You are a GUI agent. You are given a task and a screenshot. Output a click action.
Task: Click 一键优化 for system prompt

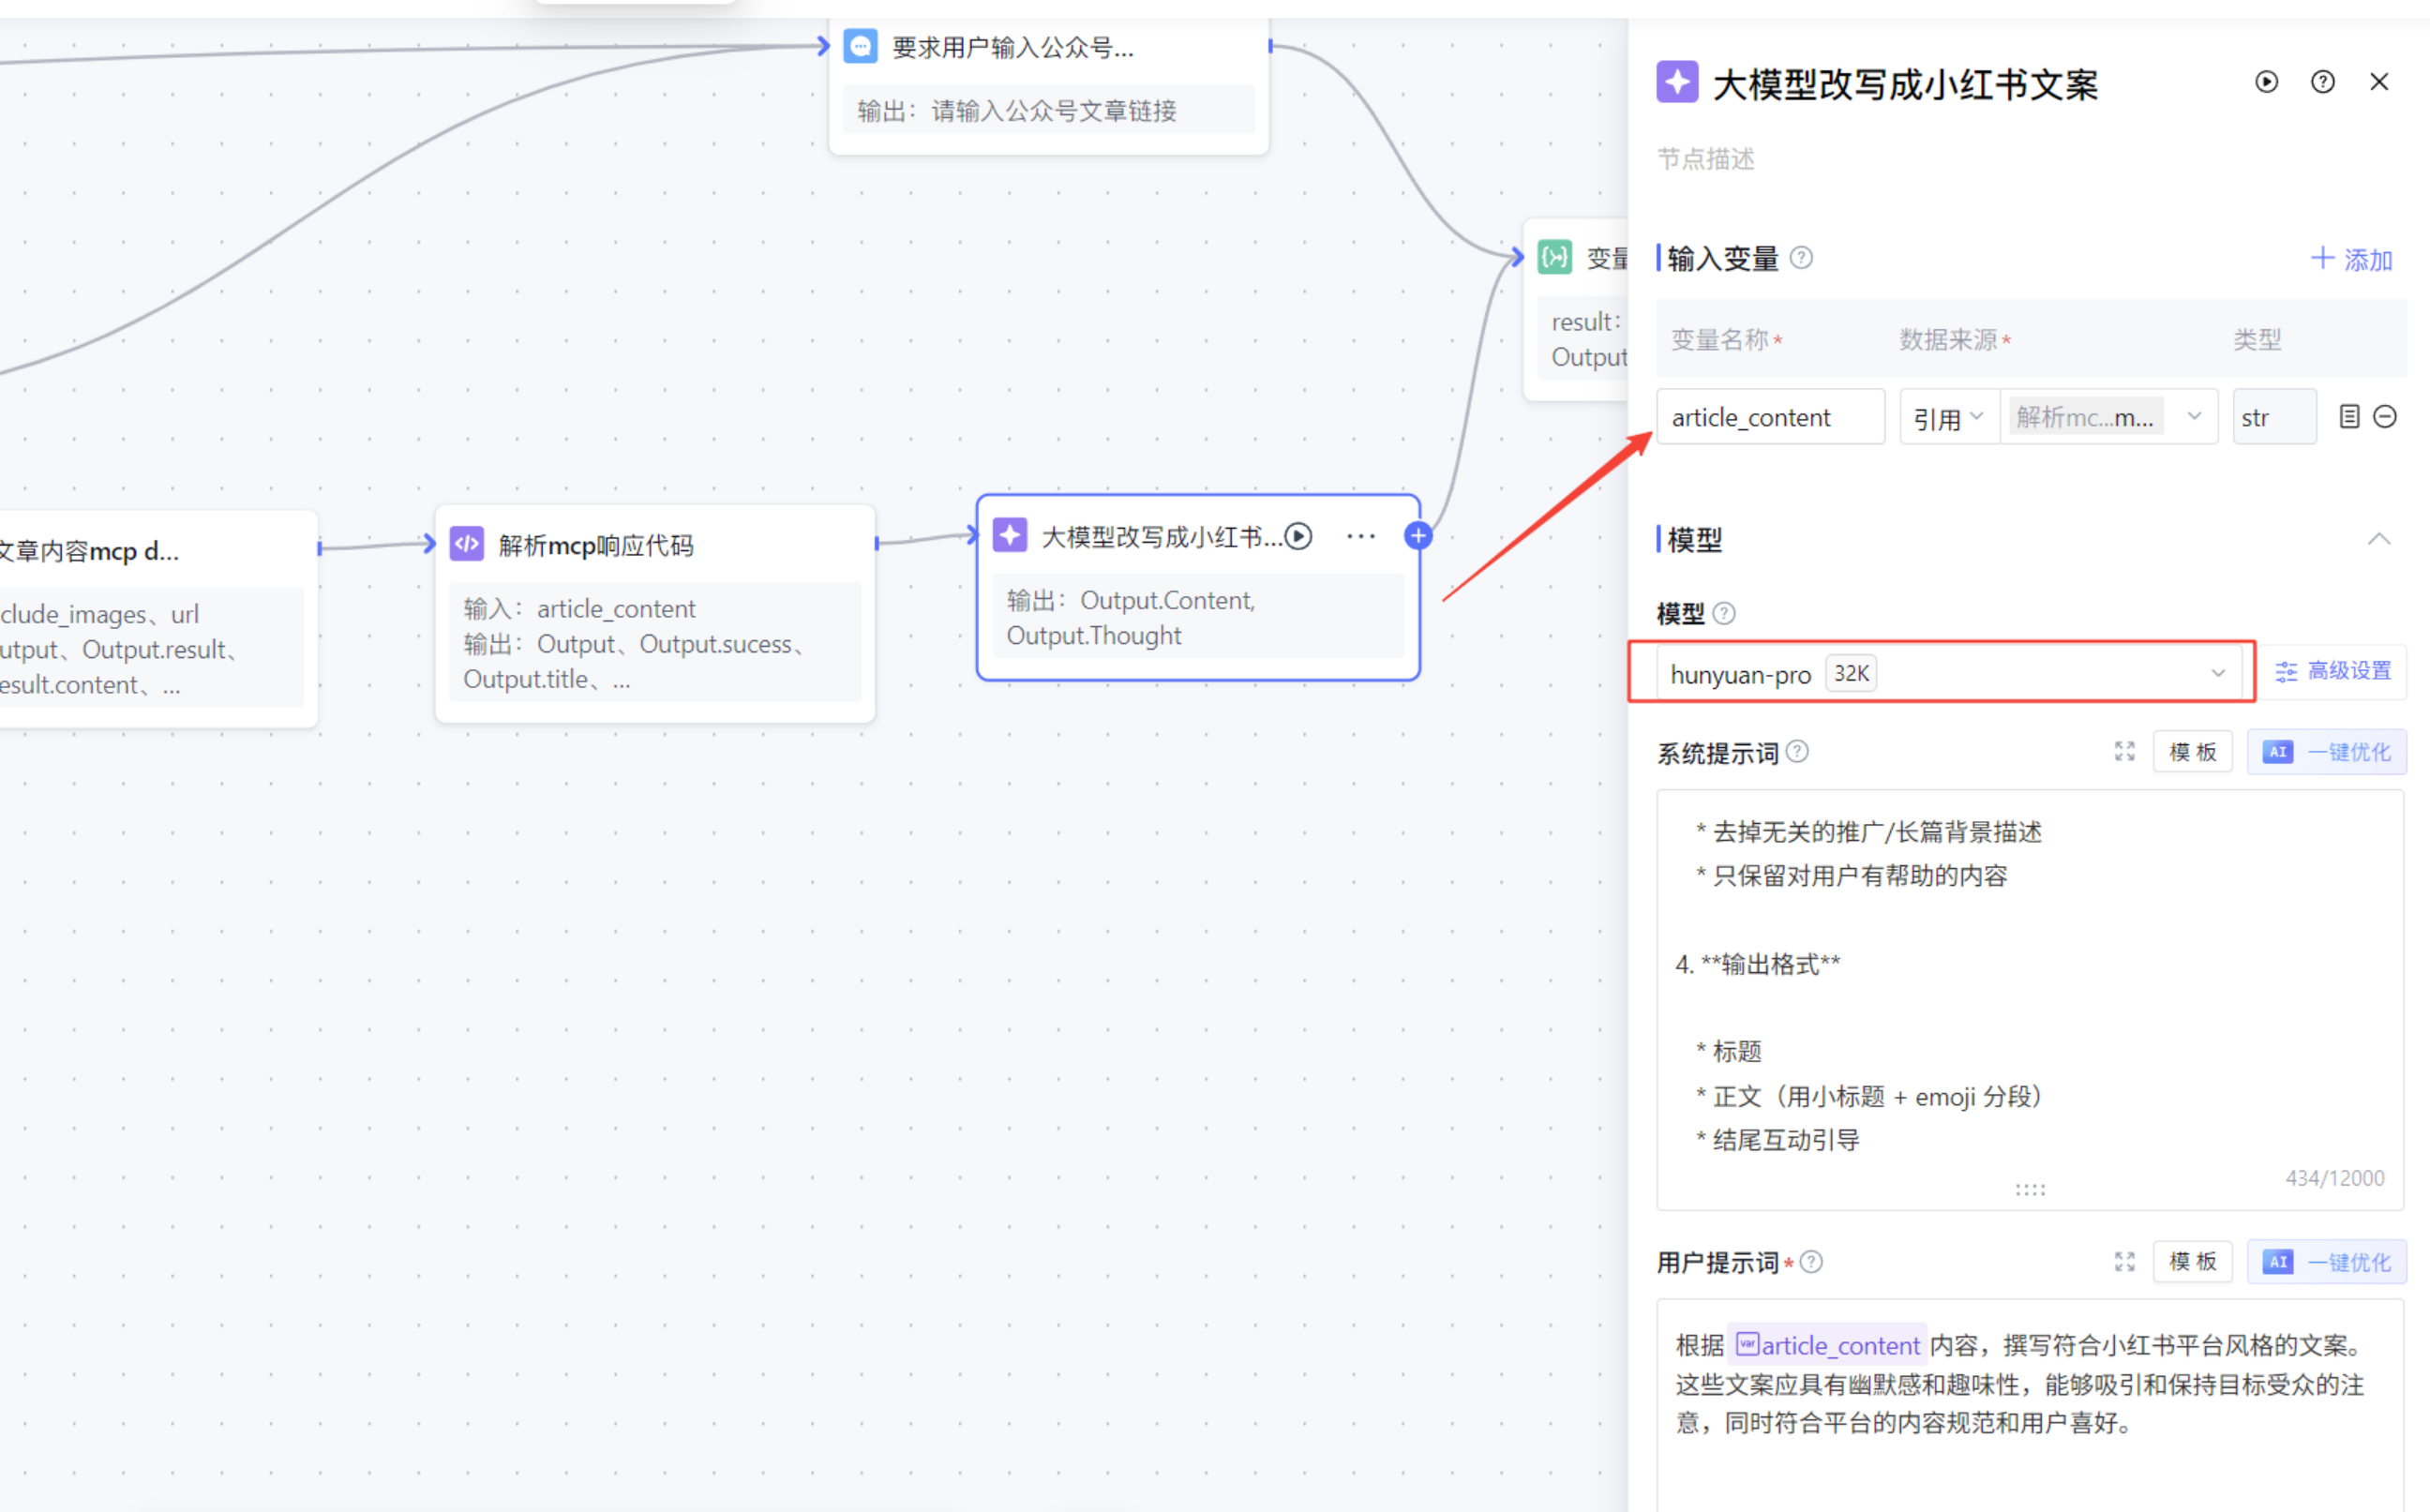coord(2326,752)
